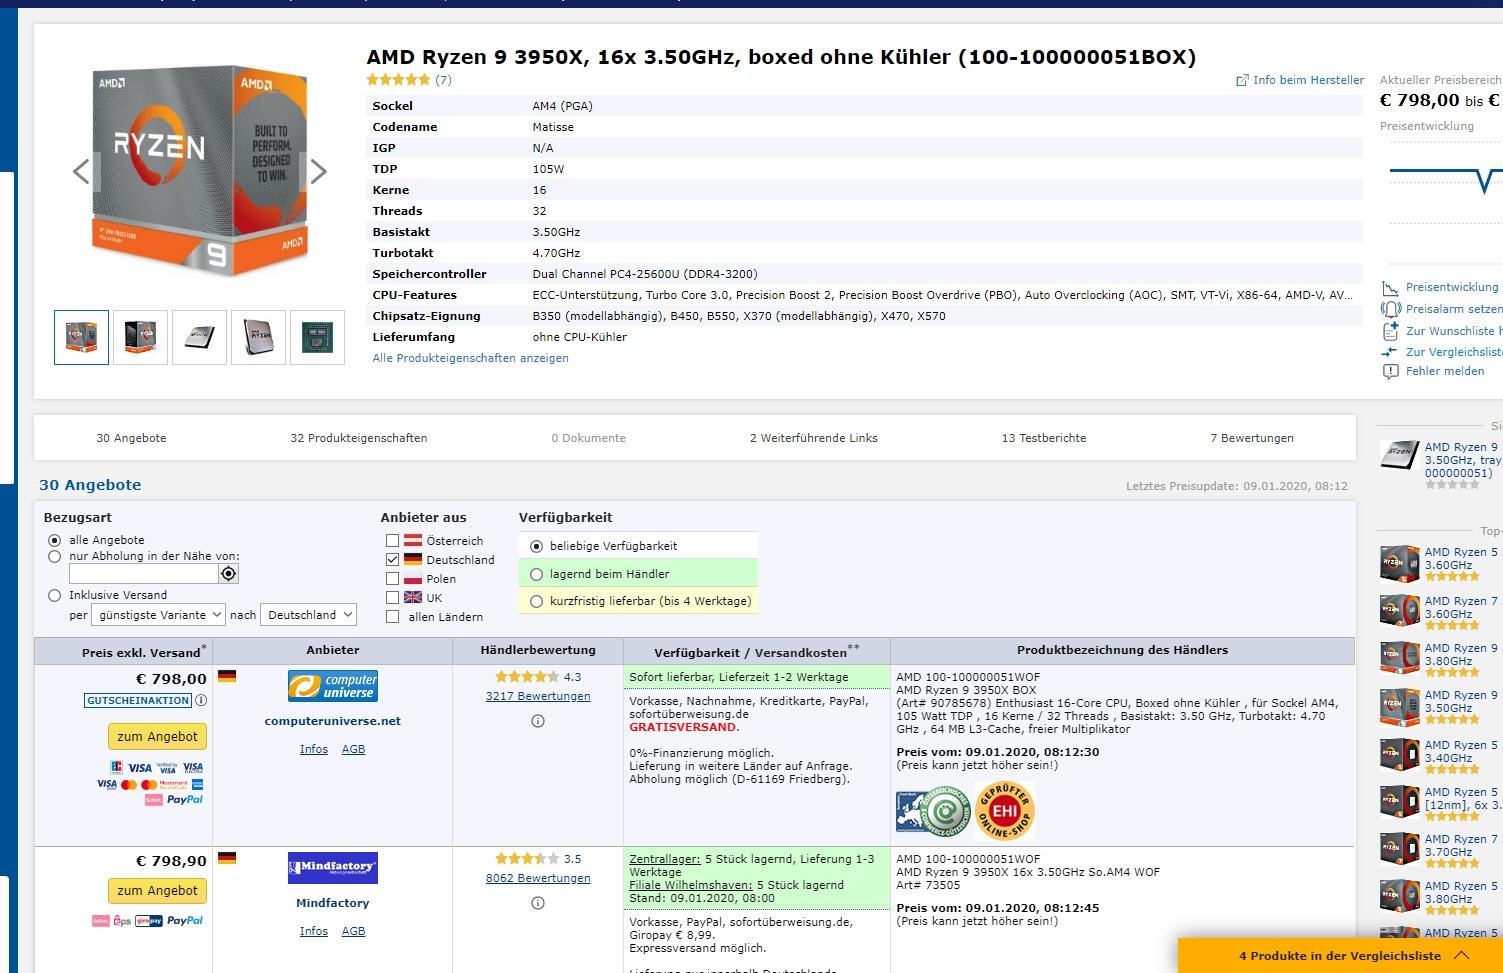Open the Ryzen 9 tray sidebar product thumbnail
The height and width of the screenshot is (973, 1503).
(1399, 455)
